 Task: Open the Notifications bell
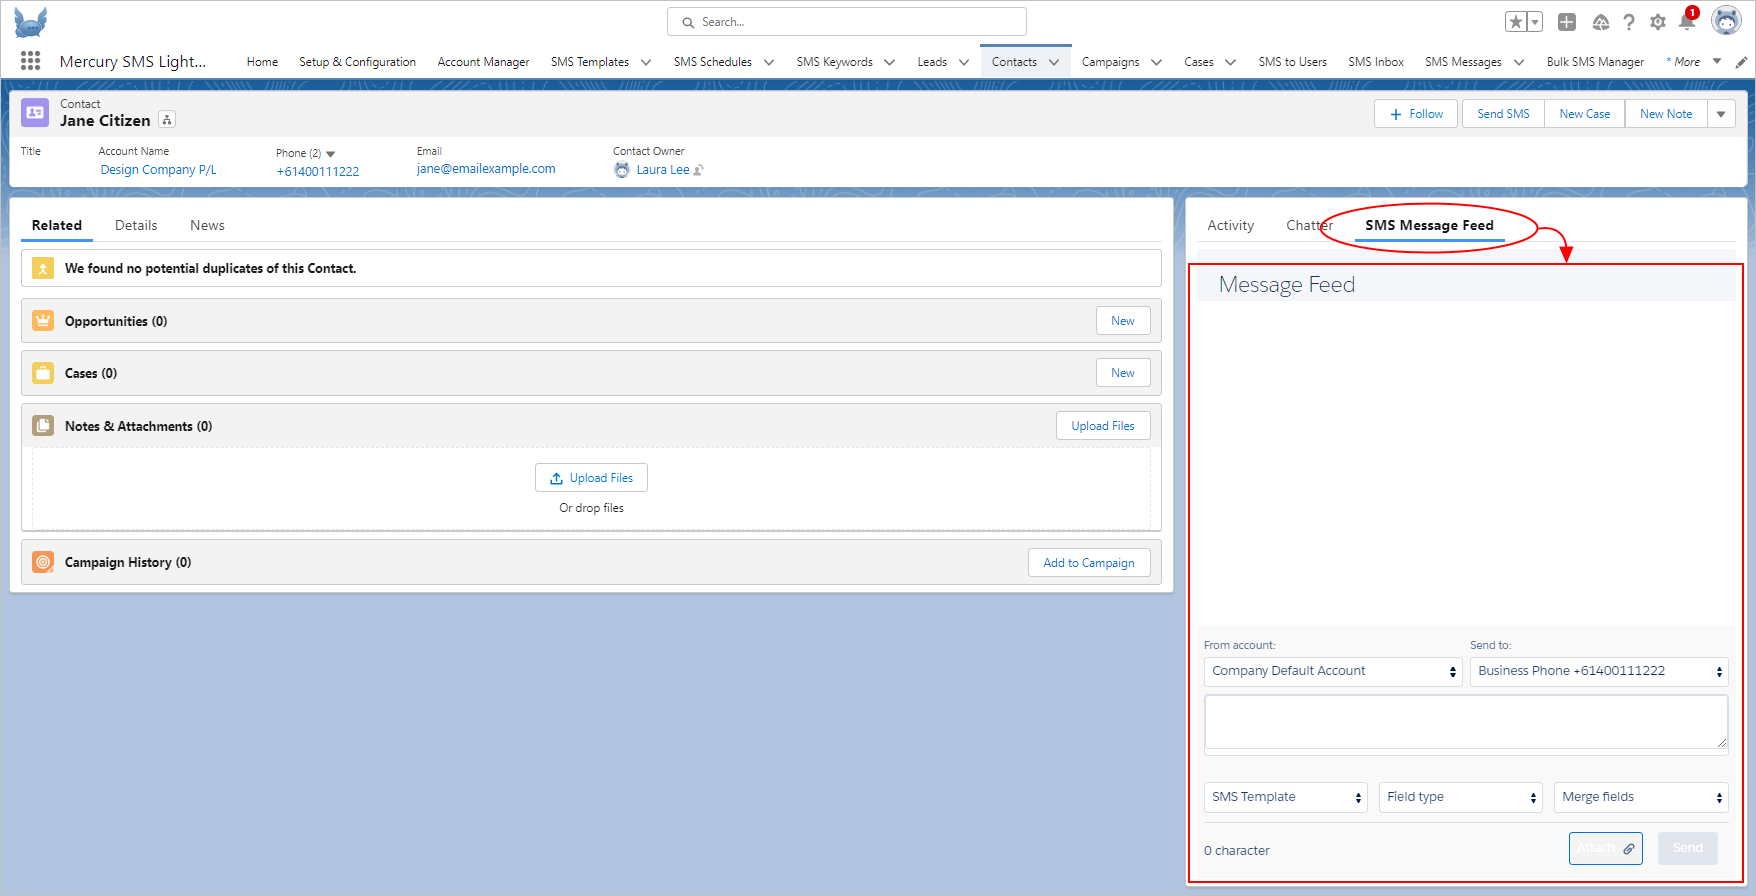pyautogui.click(x=1688, y=20)
